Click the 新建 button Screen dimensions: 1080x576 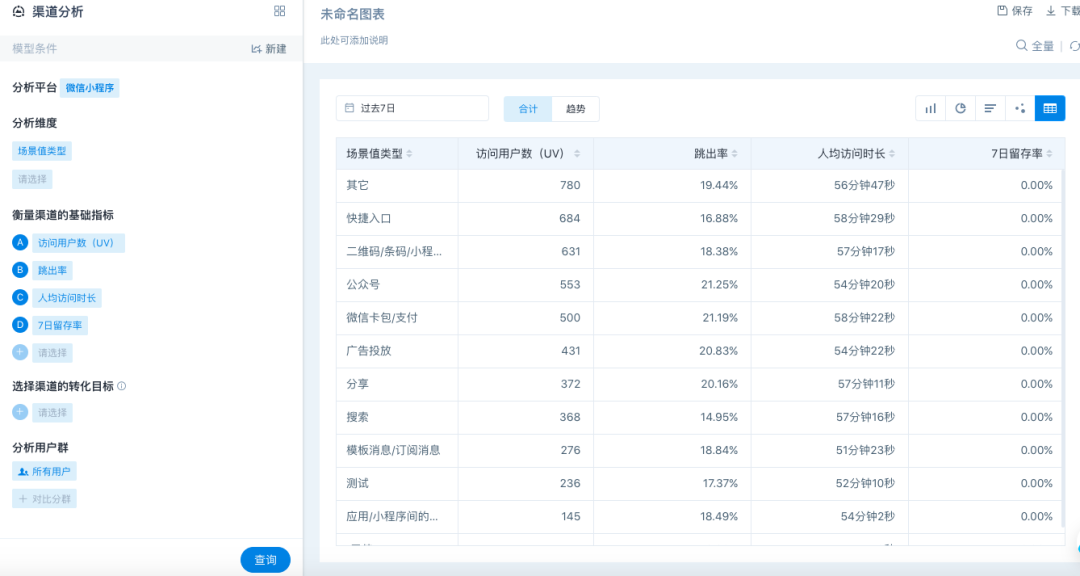coord(269,49)
